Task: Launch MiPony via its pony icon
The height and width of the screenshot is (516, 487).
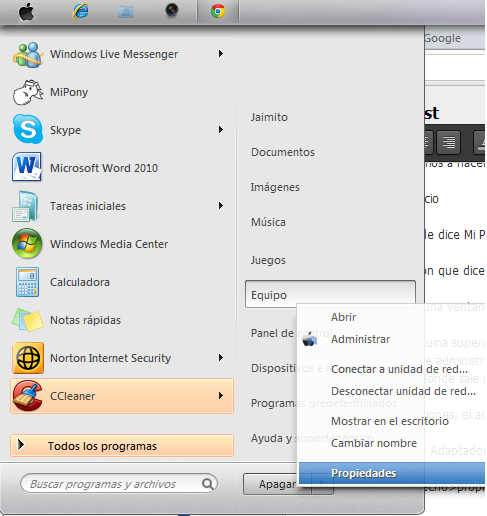Action: pos(28,92)
